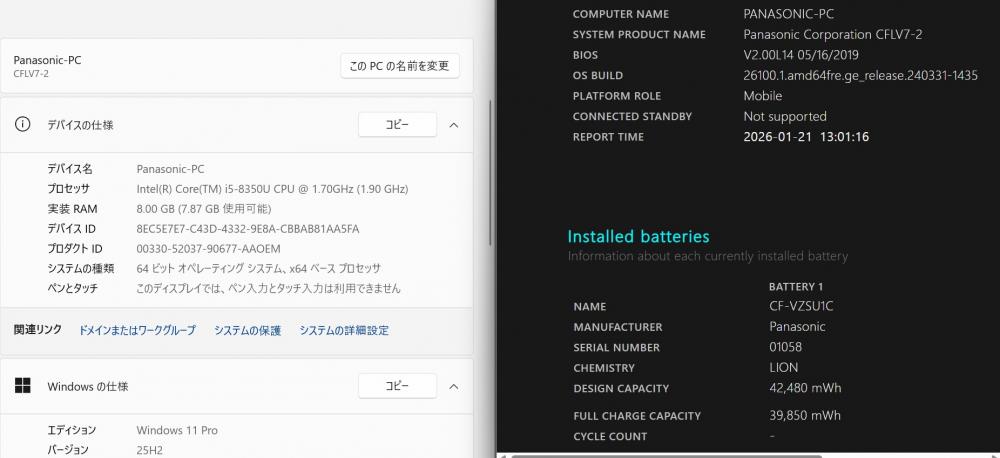The width and height of the screenshot is (1000, 458).
Task: Select battery manufacturer value Panasonic
Action: [797, 327]
